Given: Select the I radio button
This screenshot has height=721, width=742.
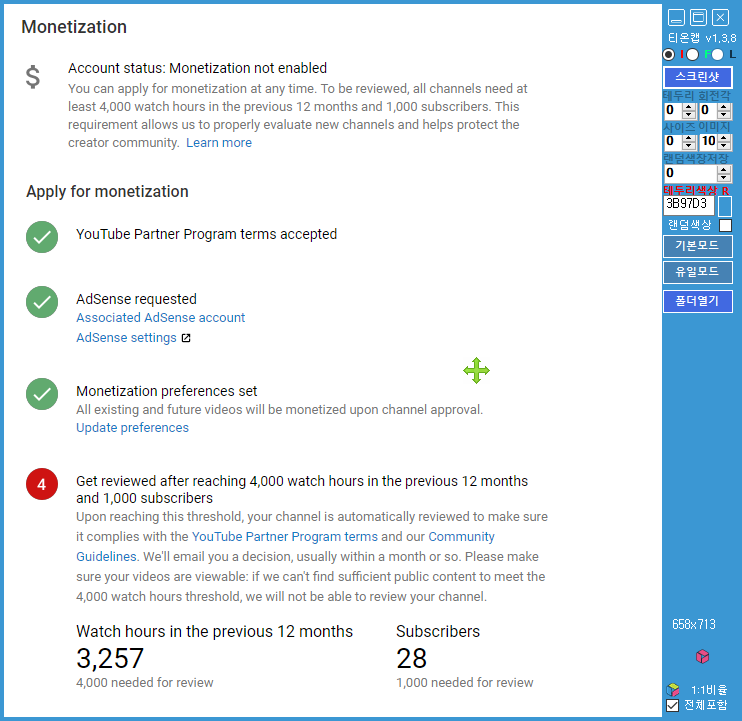Looking at the screenshot, I should click(x=669, y=55).
